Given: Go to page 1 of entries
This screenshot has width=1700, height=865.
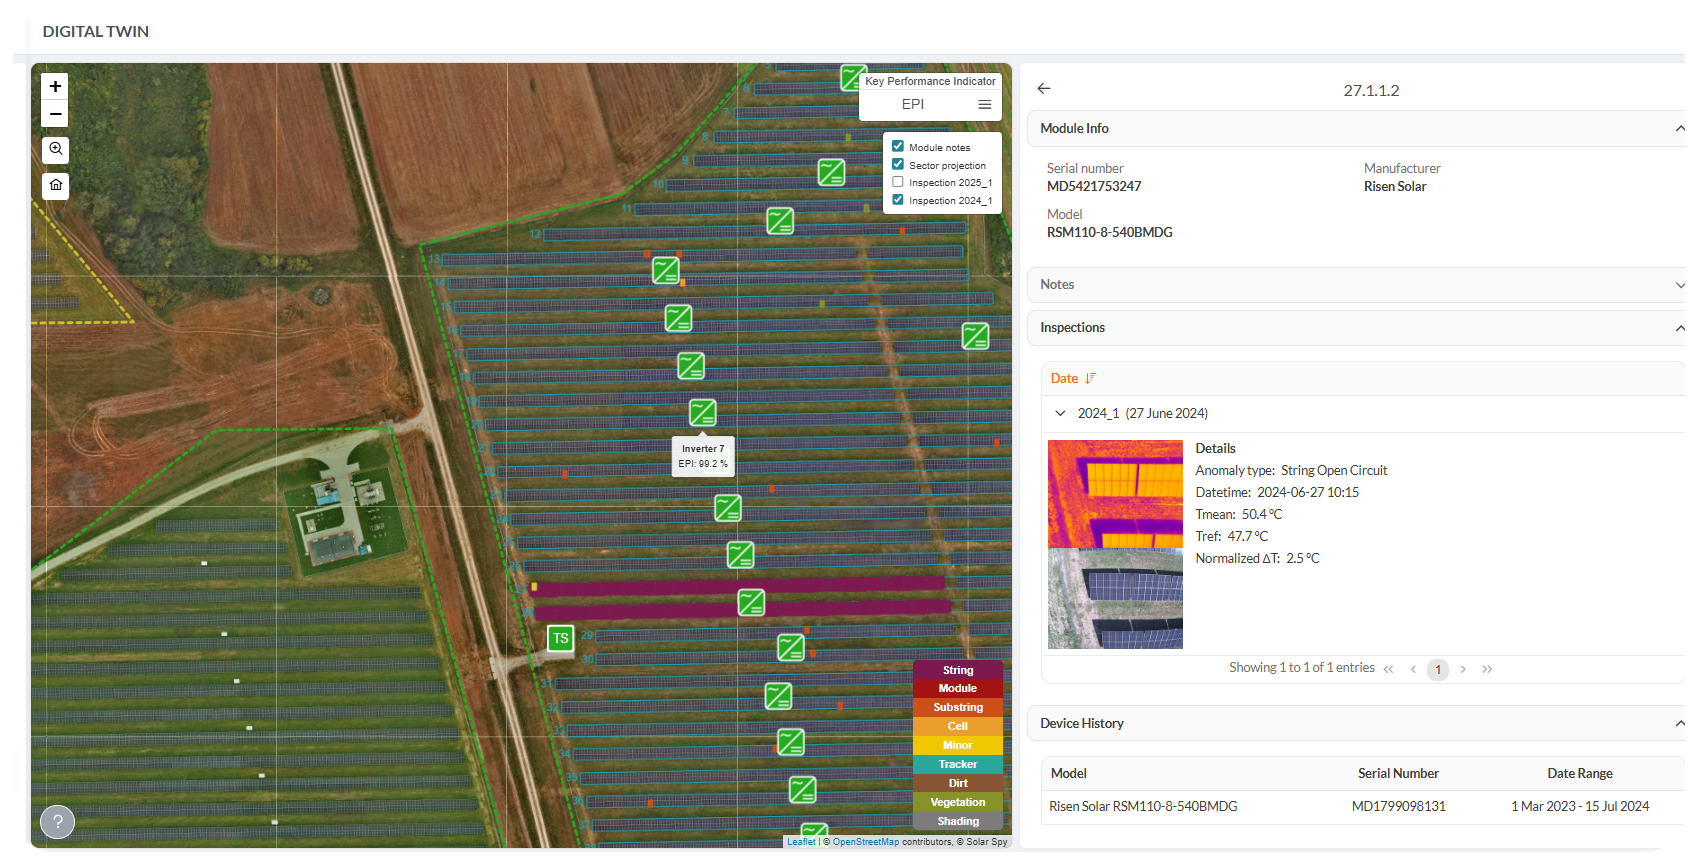Looking at the screenshot, I should tap(1438, 670).
